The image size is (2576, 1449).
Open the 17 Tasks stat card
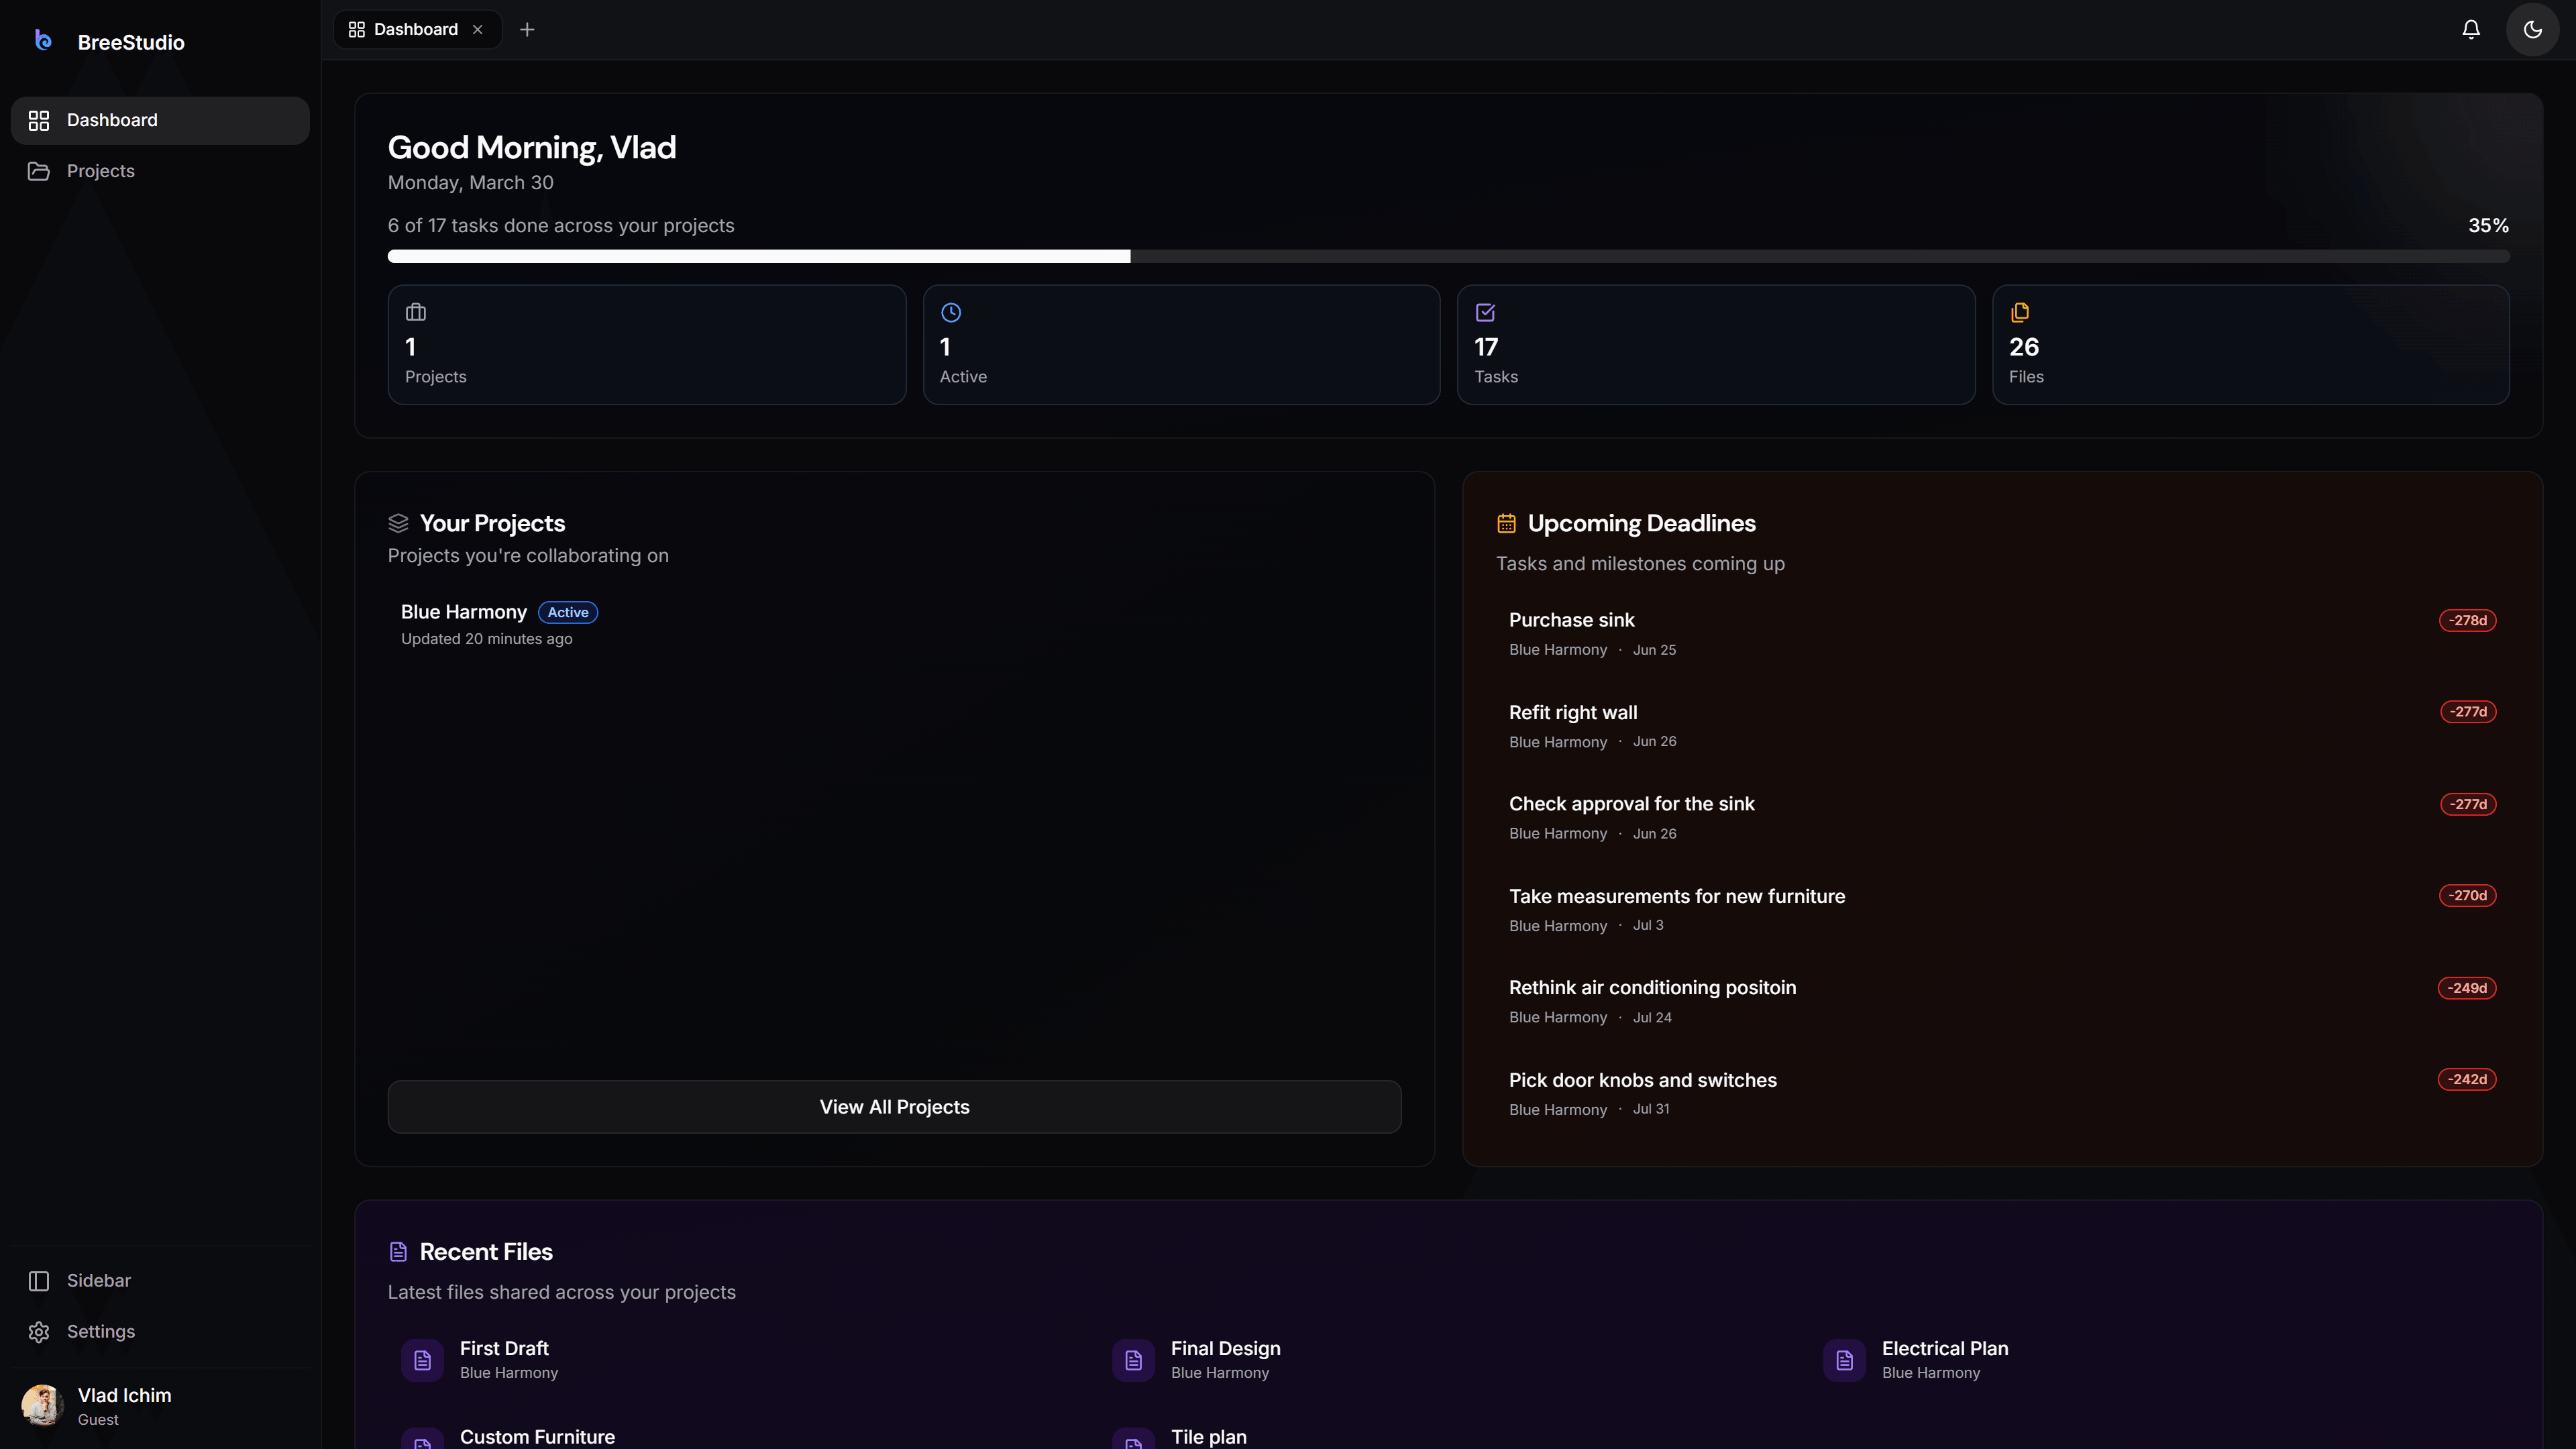[1716, 345]
